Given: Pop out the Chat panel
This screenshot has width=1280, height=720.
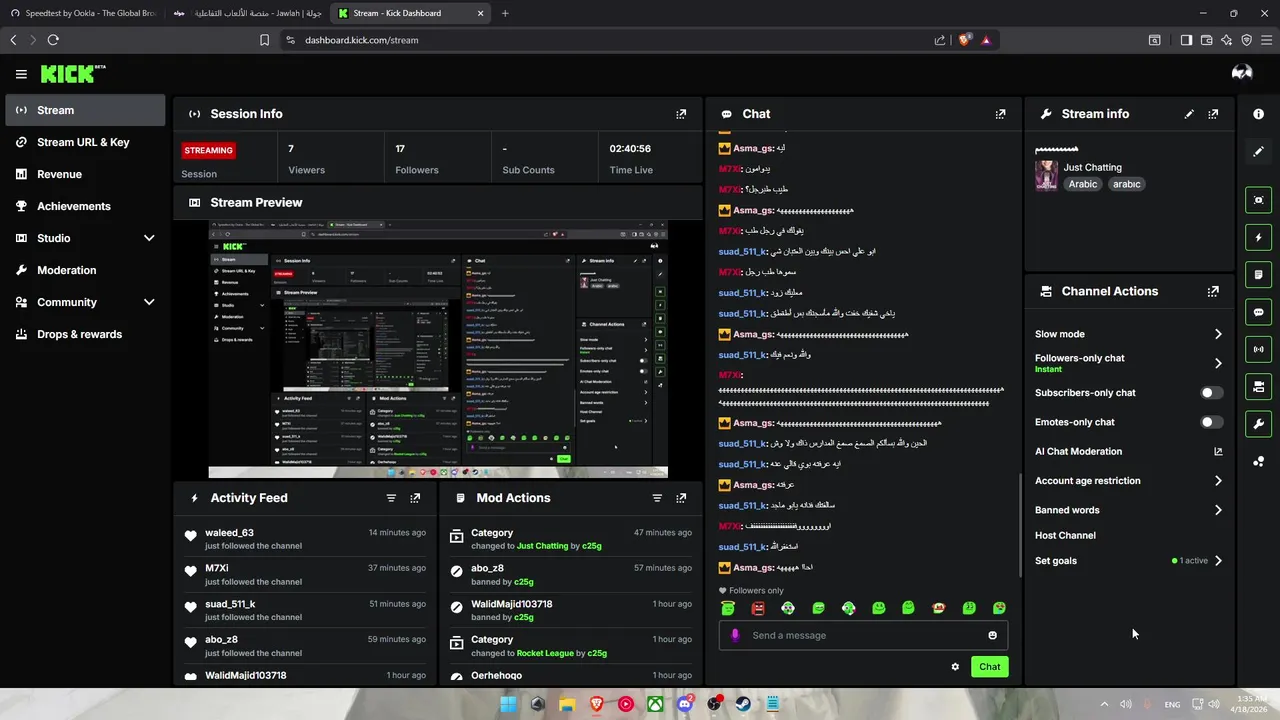Looking at the screenshot, I should 1000,114.
